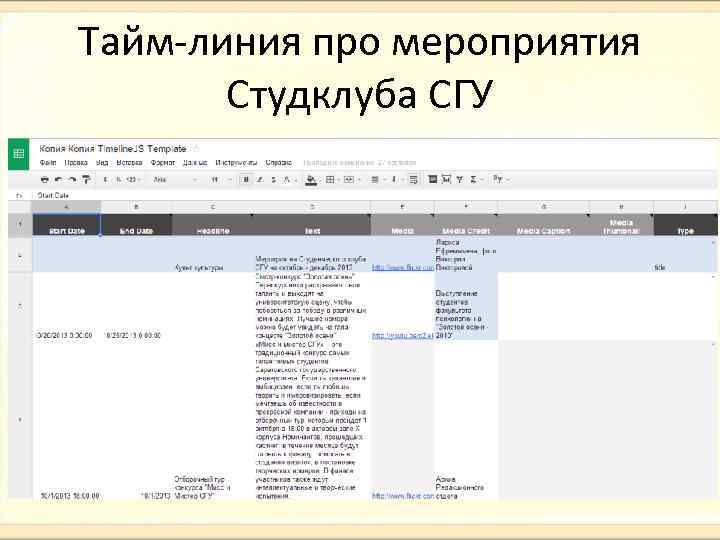The width and height of the screenshot is (720, 540).
Task: Open the functions sigma dropdown
Action: [475, 180]
